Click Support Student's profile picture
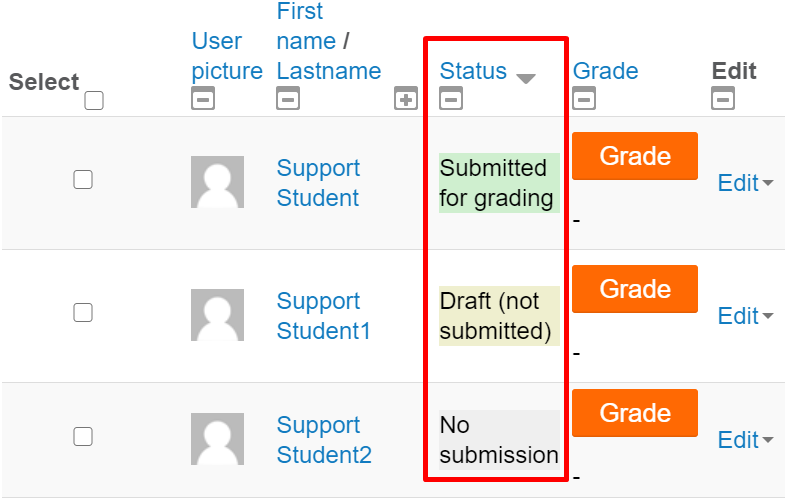785x499 pixels. (217, 182)
